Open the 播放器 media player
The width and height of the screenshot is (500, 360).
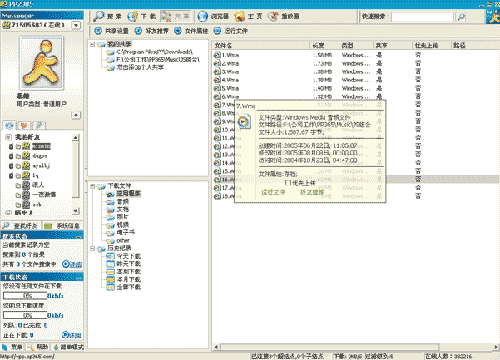tap(284, 16)
